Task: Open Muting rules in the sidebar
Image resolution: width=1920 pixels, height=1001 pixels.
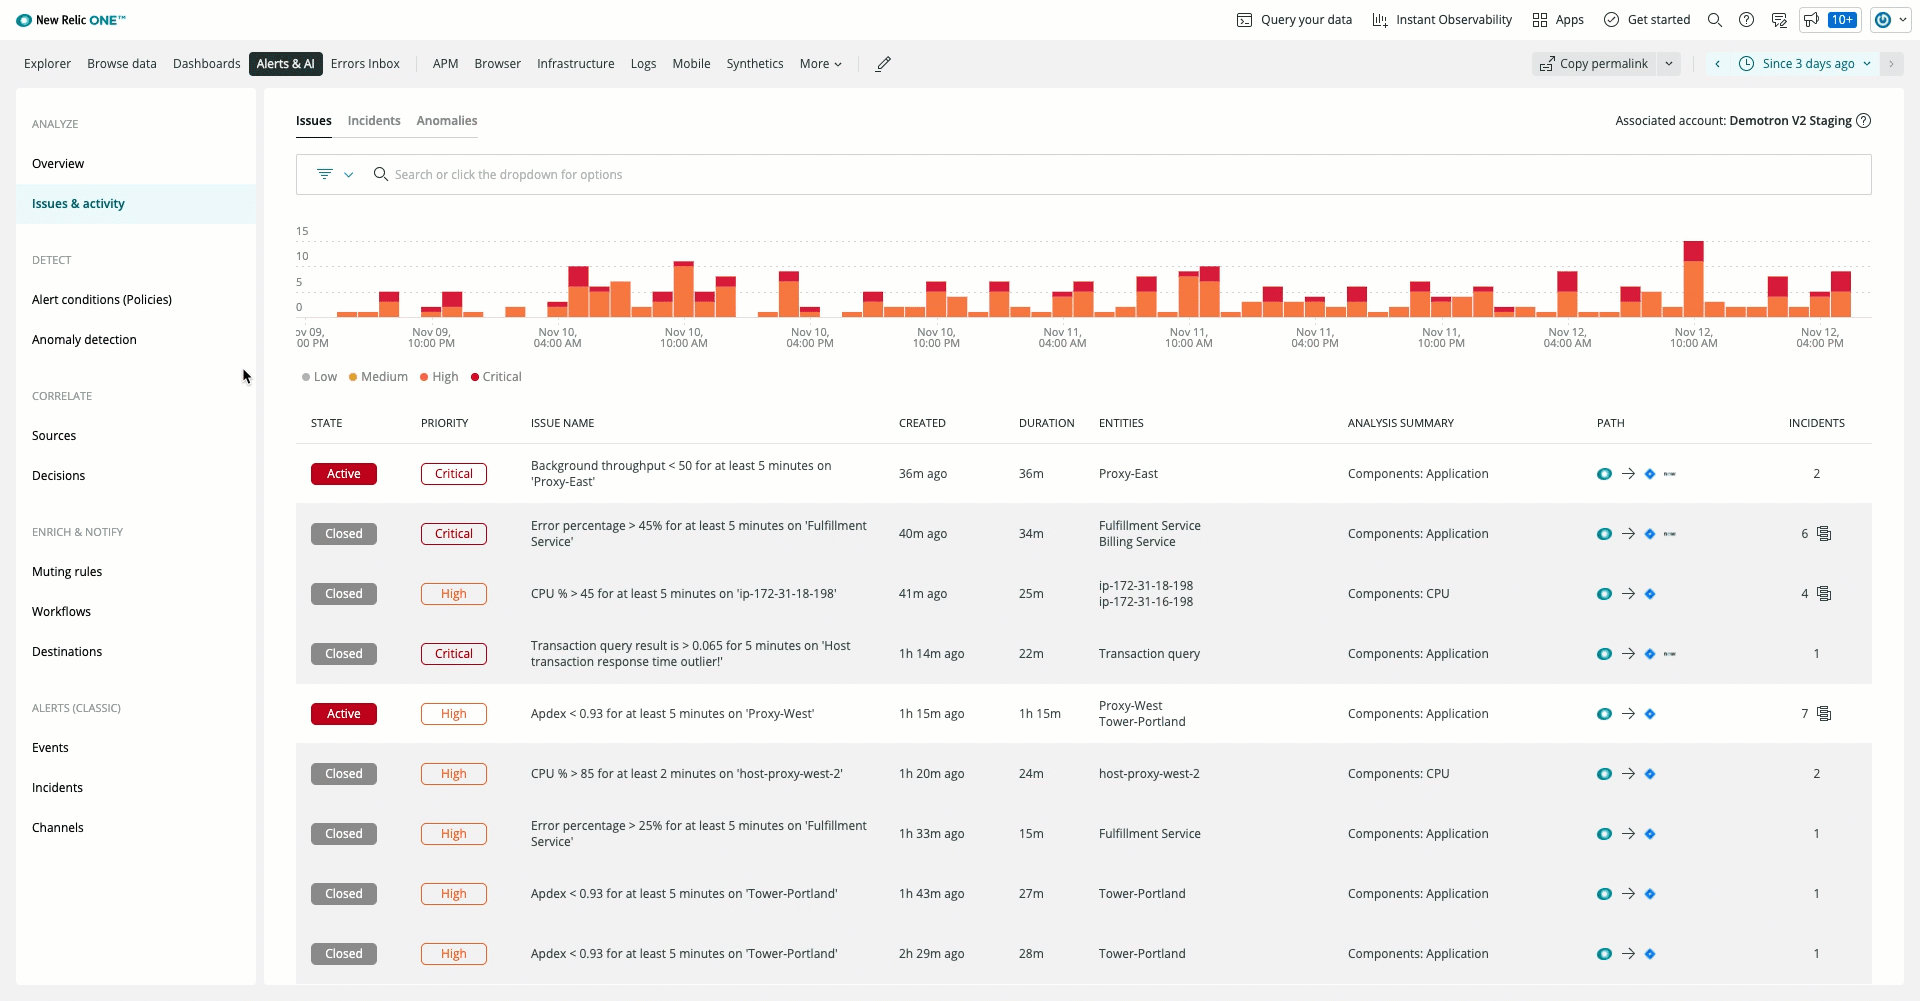Action: (67, 572)
